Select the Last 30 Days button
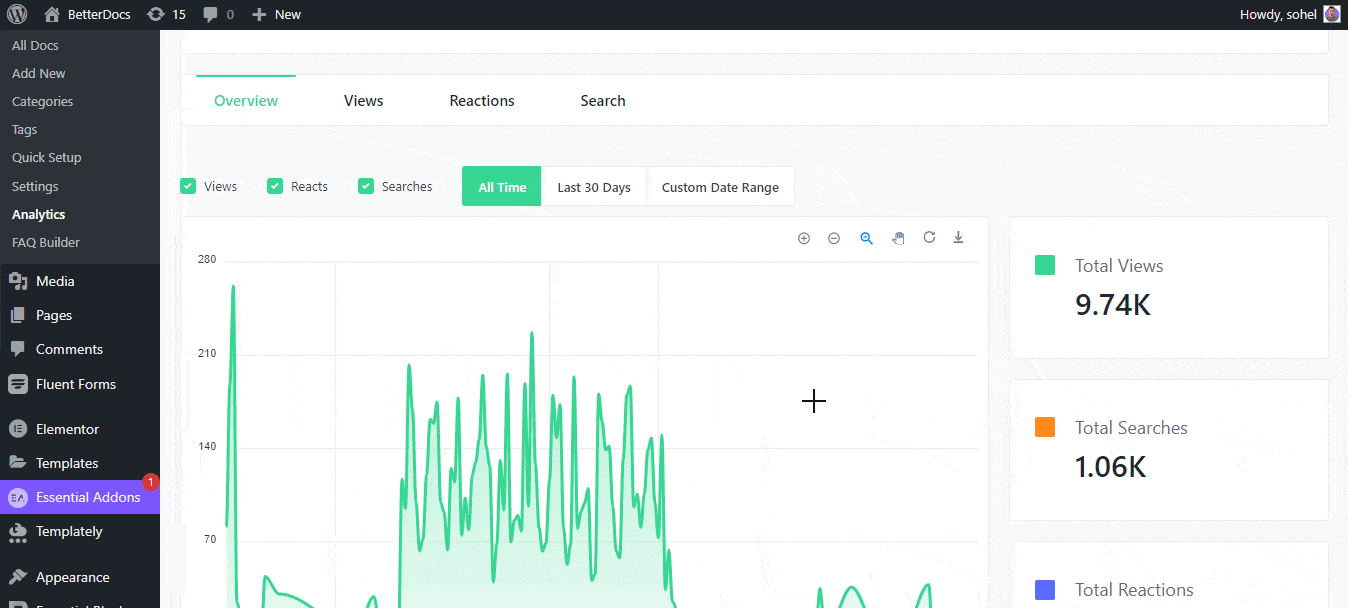The image size is (1348, 608). tap(594, 187)
